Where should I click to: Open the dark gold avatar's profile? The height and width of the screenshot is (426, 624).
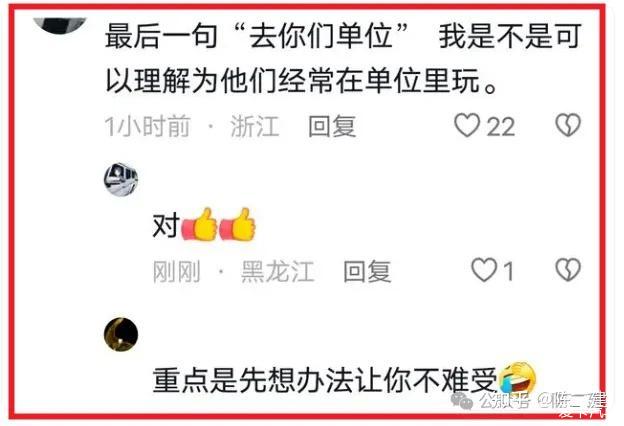point(121,334)
